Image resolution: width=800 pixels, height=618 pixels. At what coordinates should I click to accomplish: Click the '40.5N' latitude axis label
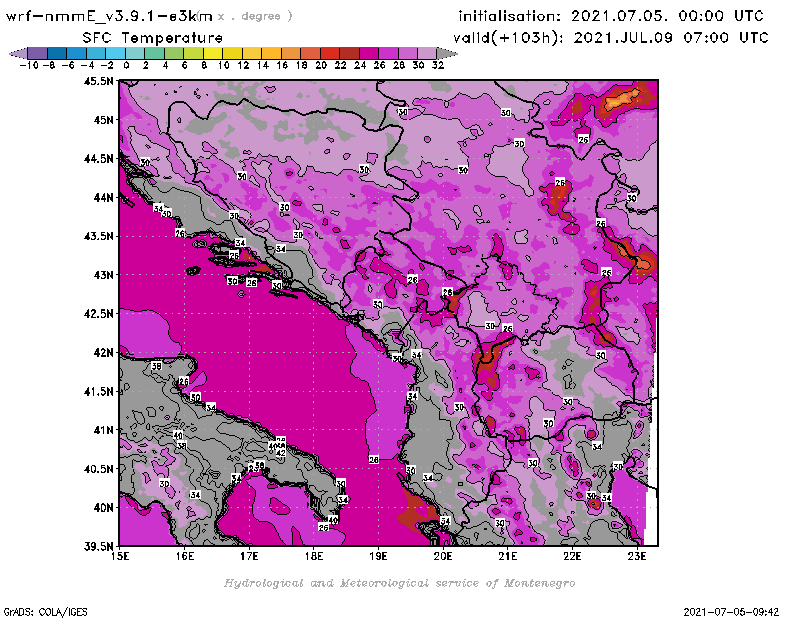pyautogui.click(x=98, y=469)
